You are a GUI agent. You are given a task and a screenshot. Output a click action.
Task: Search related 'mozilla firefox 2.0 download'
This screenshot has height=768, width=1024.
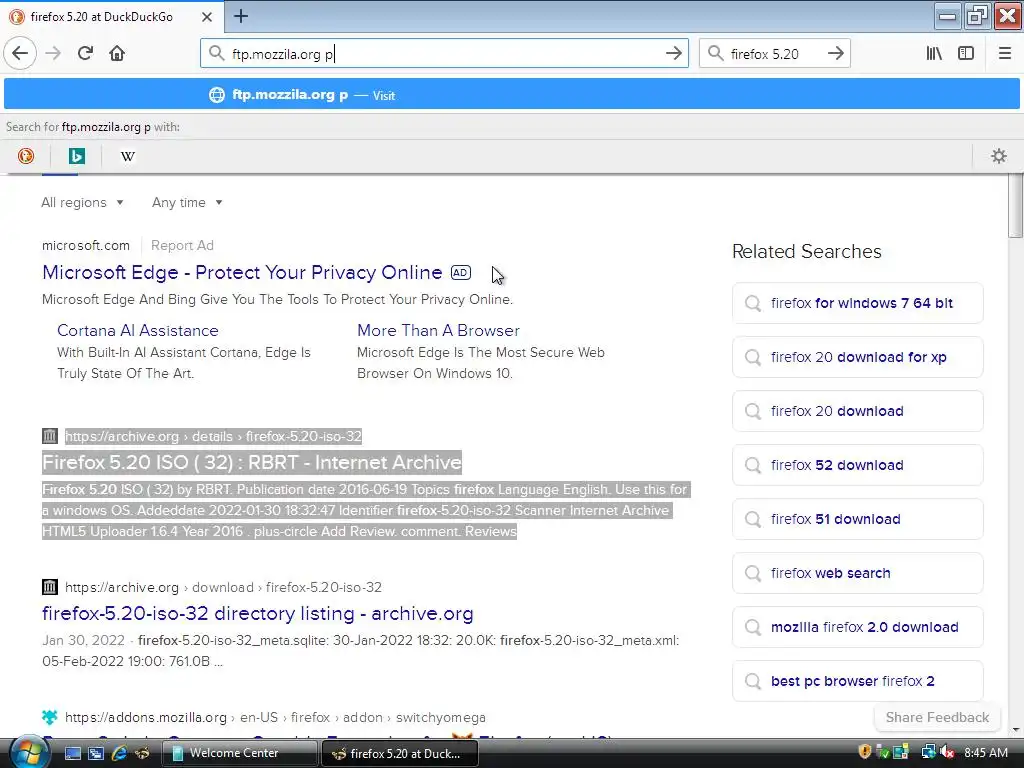[x=857, y=627]
